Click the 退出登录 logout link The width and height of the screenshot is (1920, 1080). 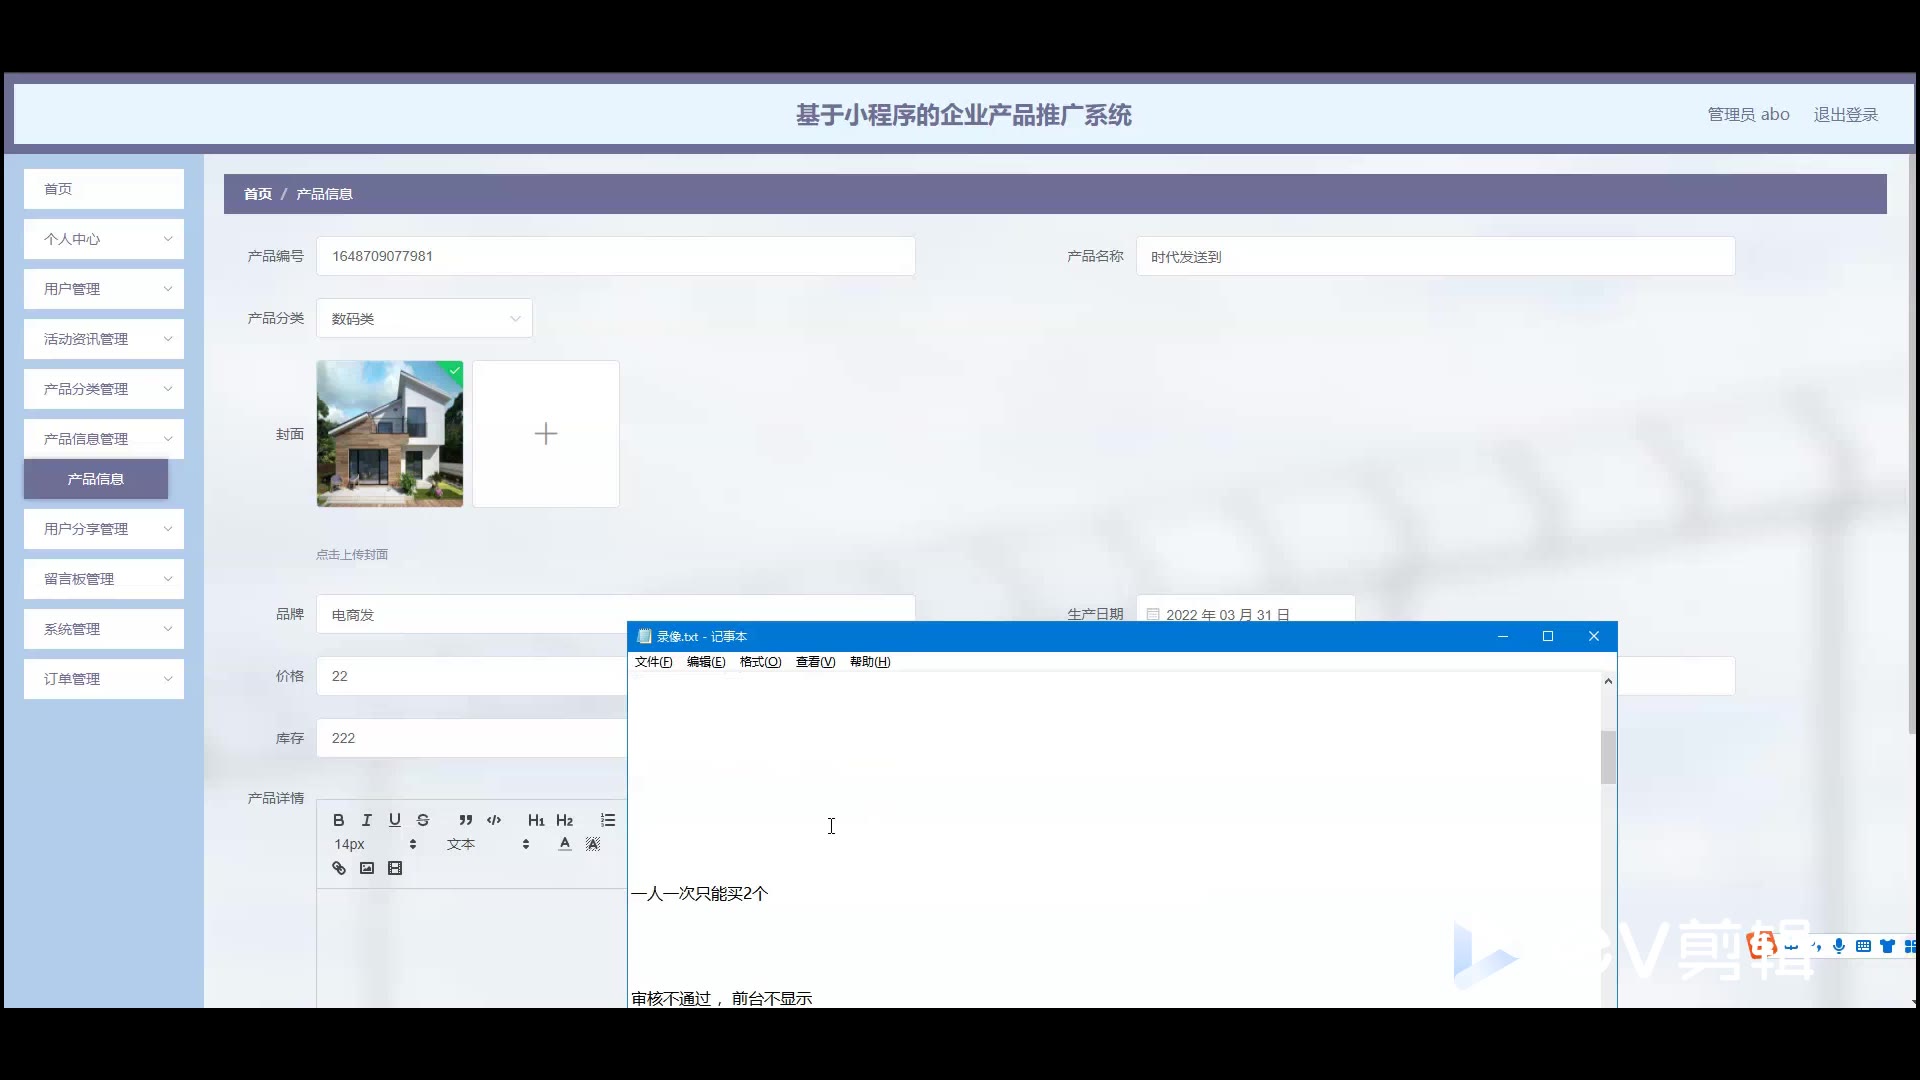click(1845, 115)
